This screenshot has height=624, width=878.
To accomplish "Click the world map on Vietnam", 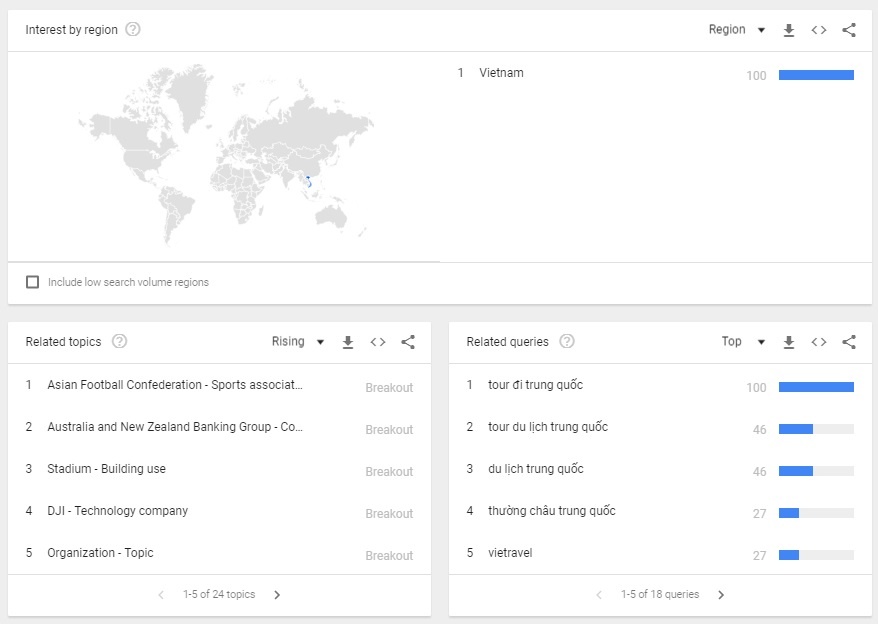I will [x=309, y=183].
